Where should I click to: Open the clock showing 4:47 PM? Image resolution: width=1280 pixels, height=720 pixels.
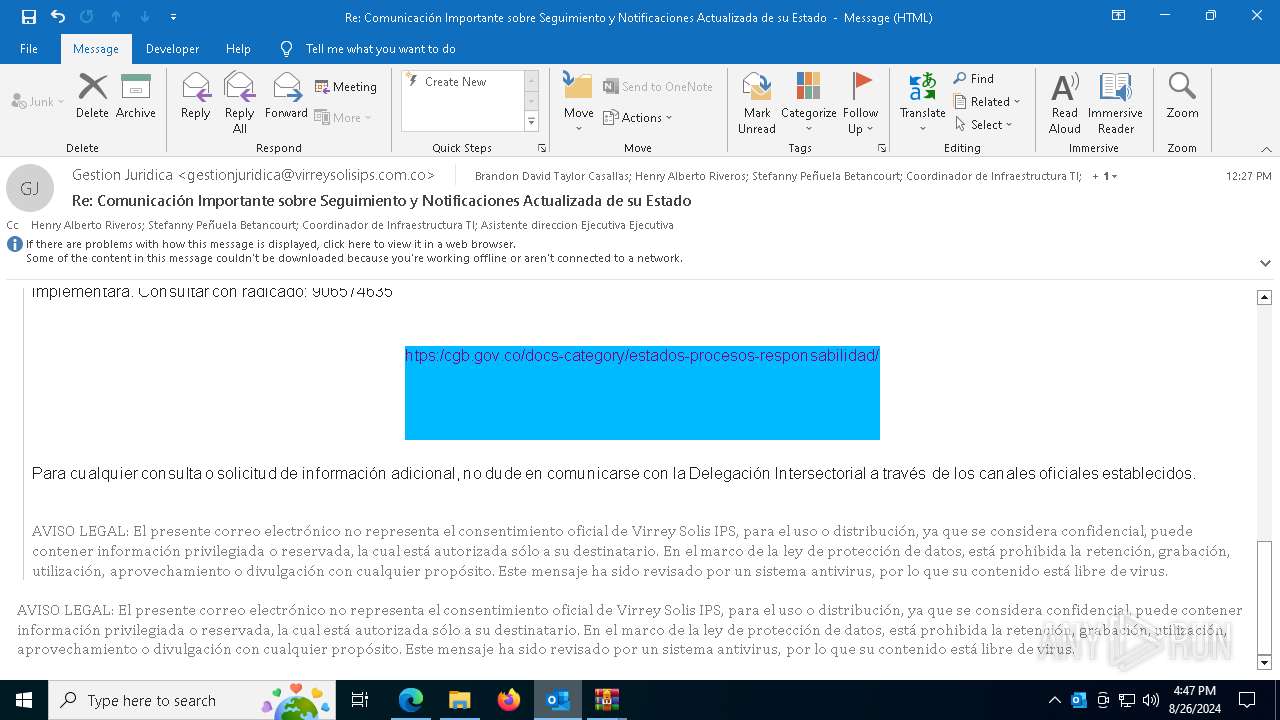click(x=1194, y=700)
